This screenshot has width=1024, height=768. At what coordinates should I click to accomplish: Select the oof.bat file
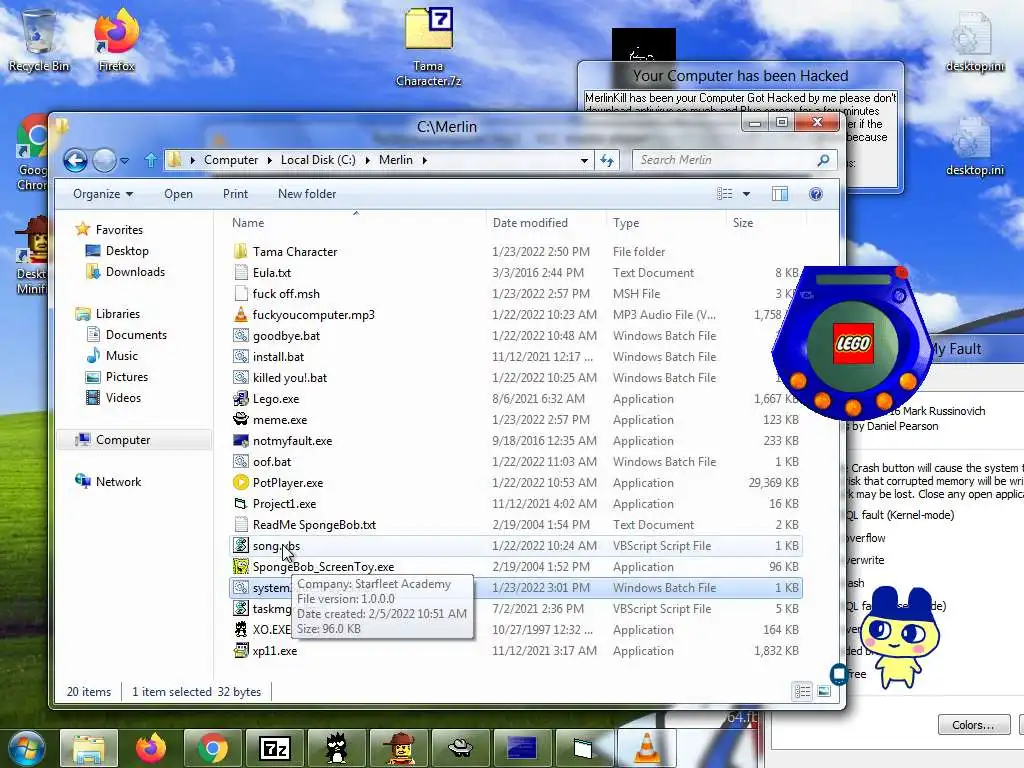pos(272,462)
